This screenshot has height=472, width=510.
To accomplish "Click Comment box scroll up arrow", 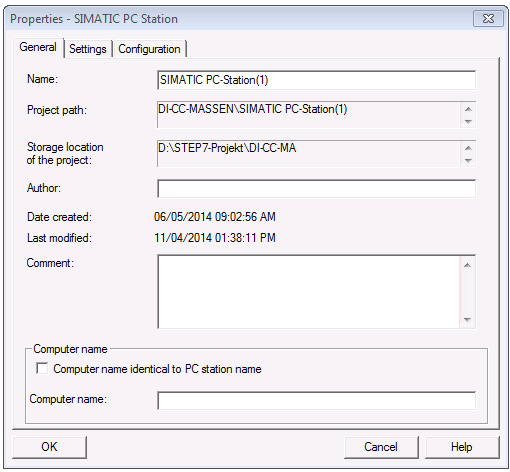I will tap(468, 265).
